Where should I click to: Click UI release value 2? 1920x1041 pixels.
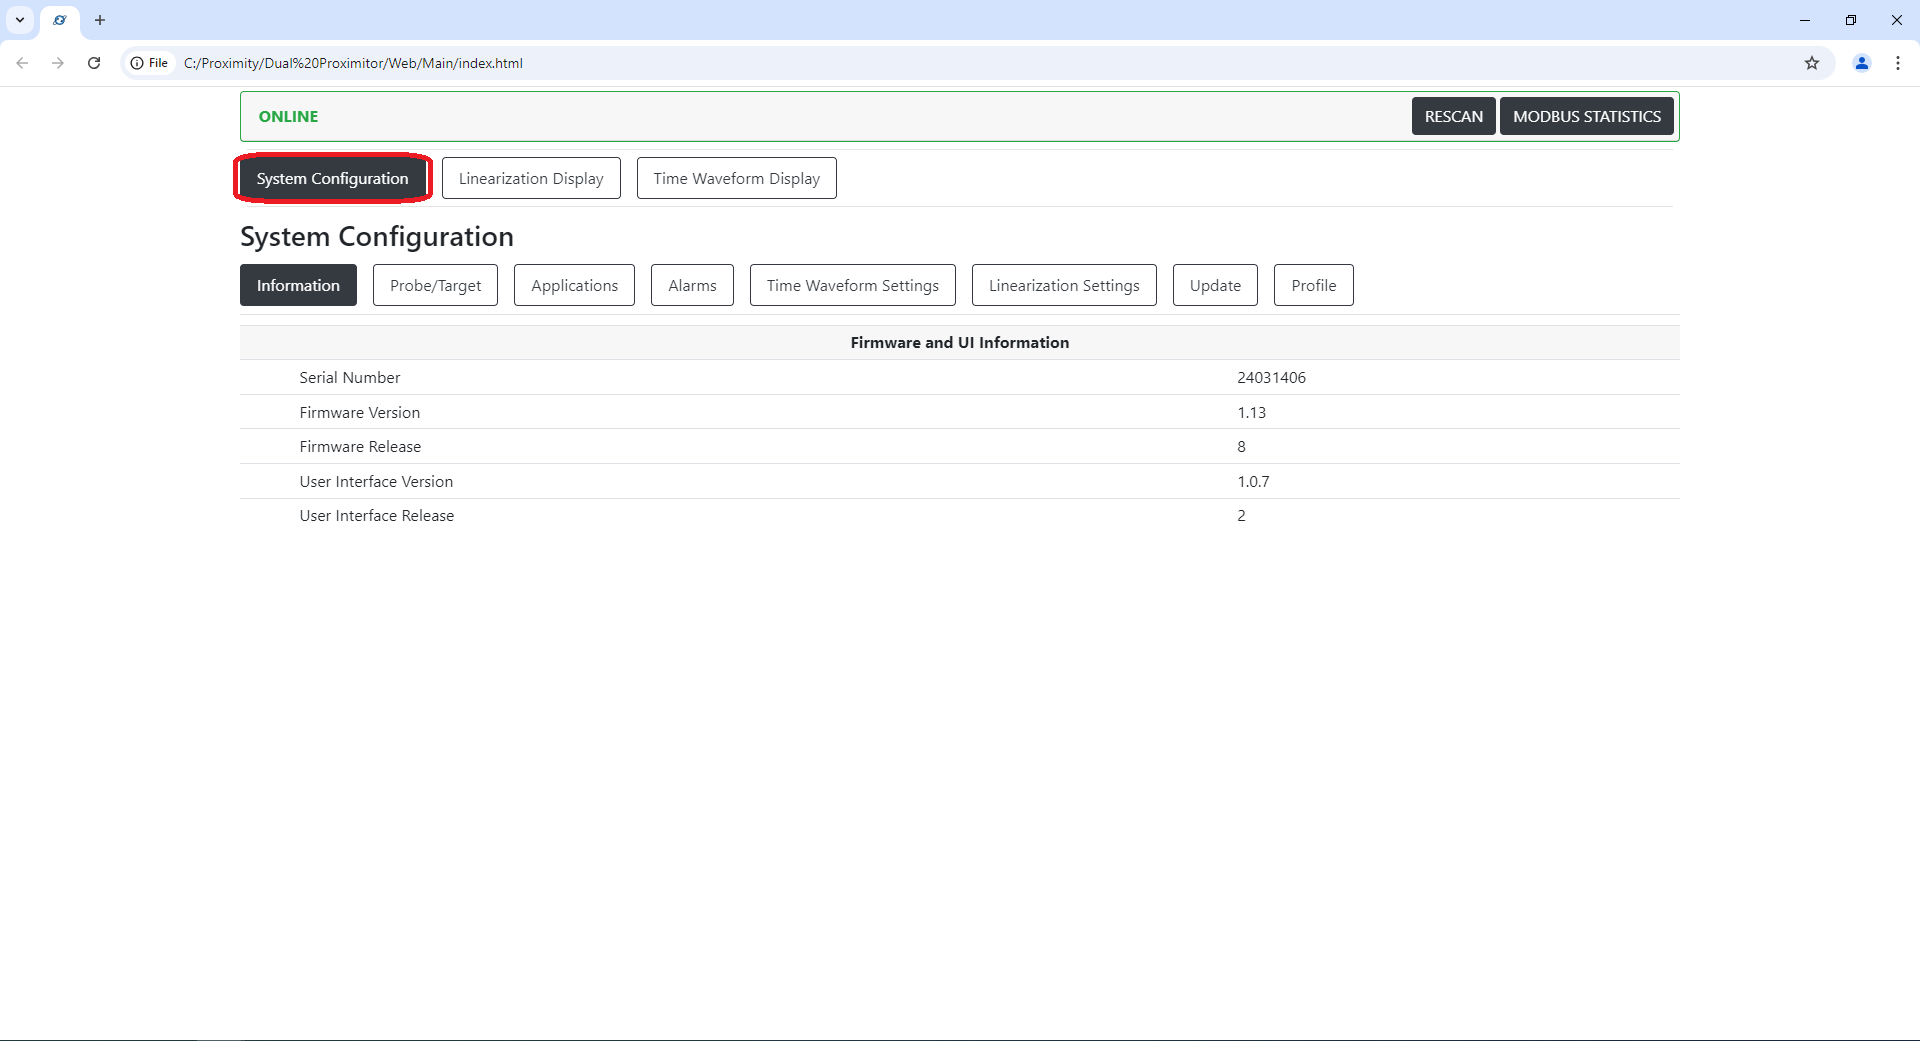coord(1241,515)
